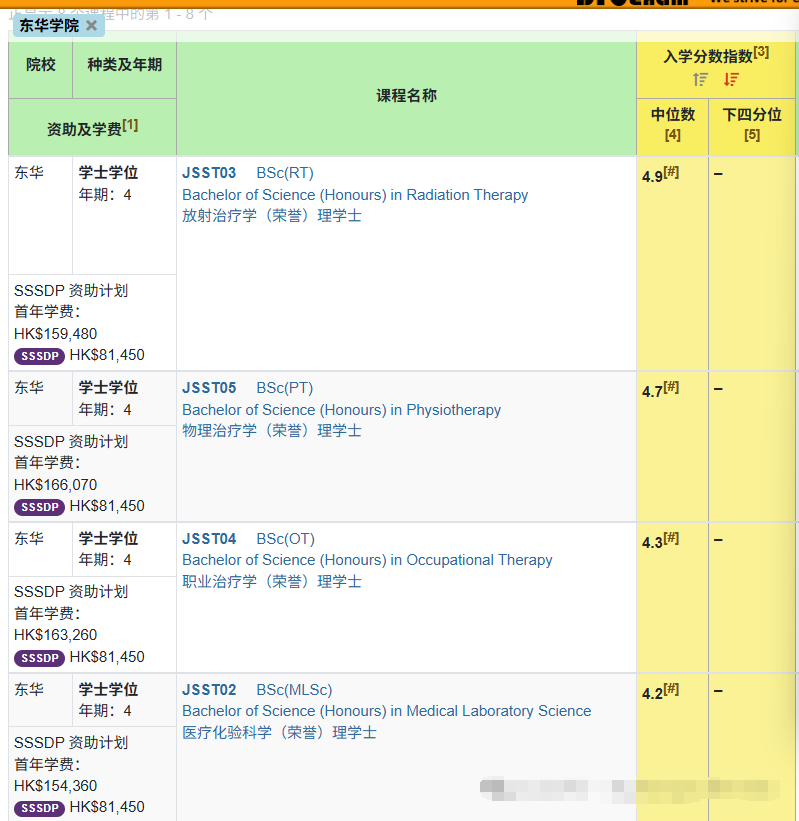Click [#] note next to 4.2 score
Screen dimensions: 799x821
click(x=671, y=689)
